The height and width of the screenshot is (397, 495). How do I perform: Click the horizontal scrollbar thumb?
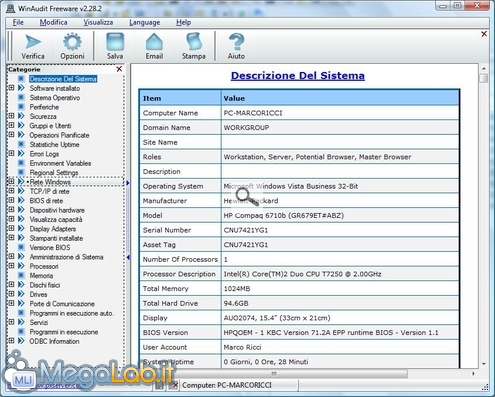tap(273, 374)
